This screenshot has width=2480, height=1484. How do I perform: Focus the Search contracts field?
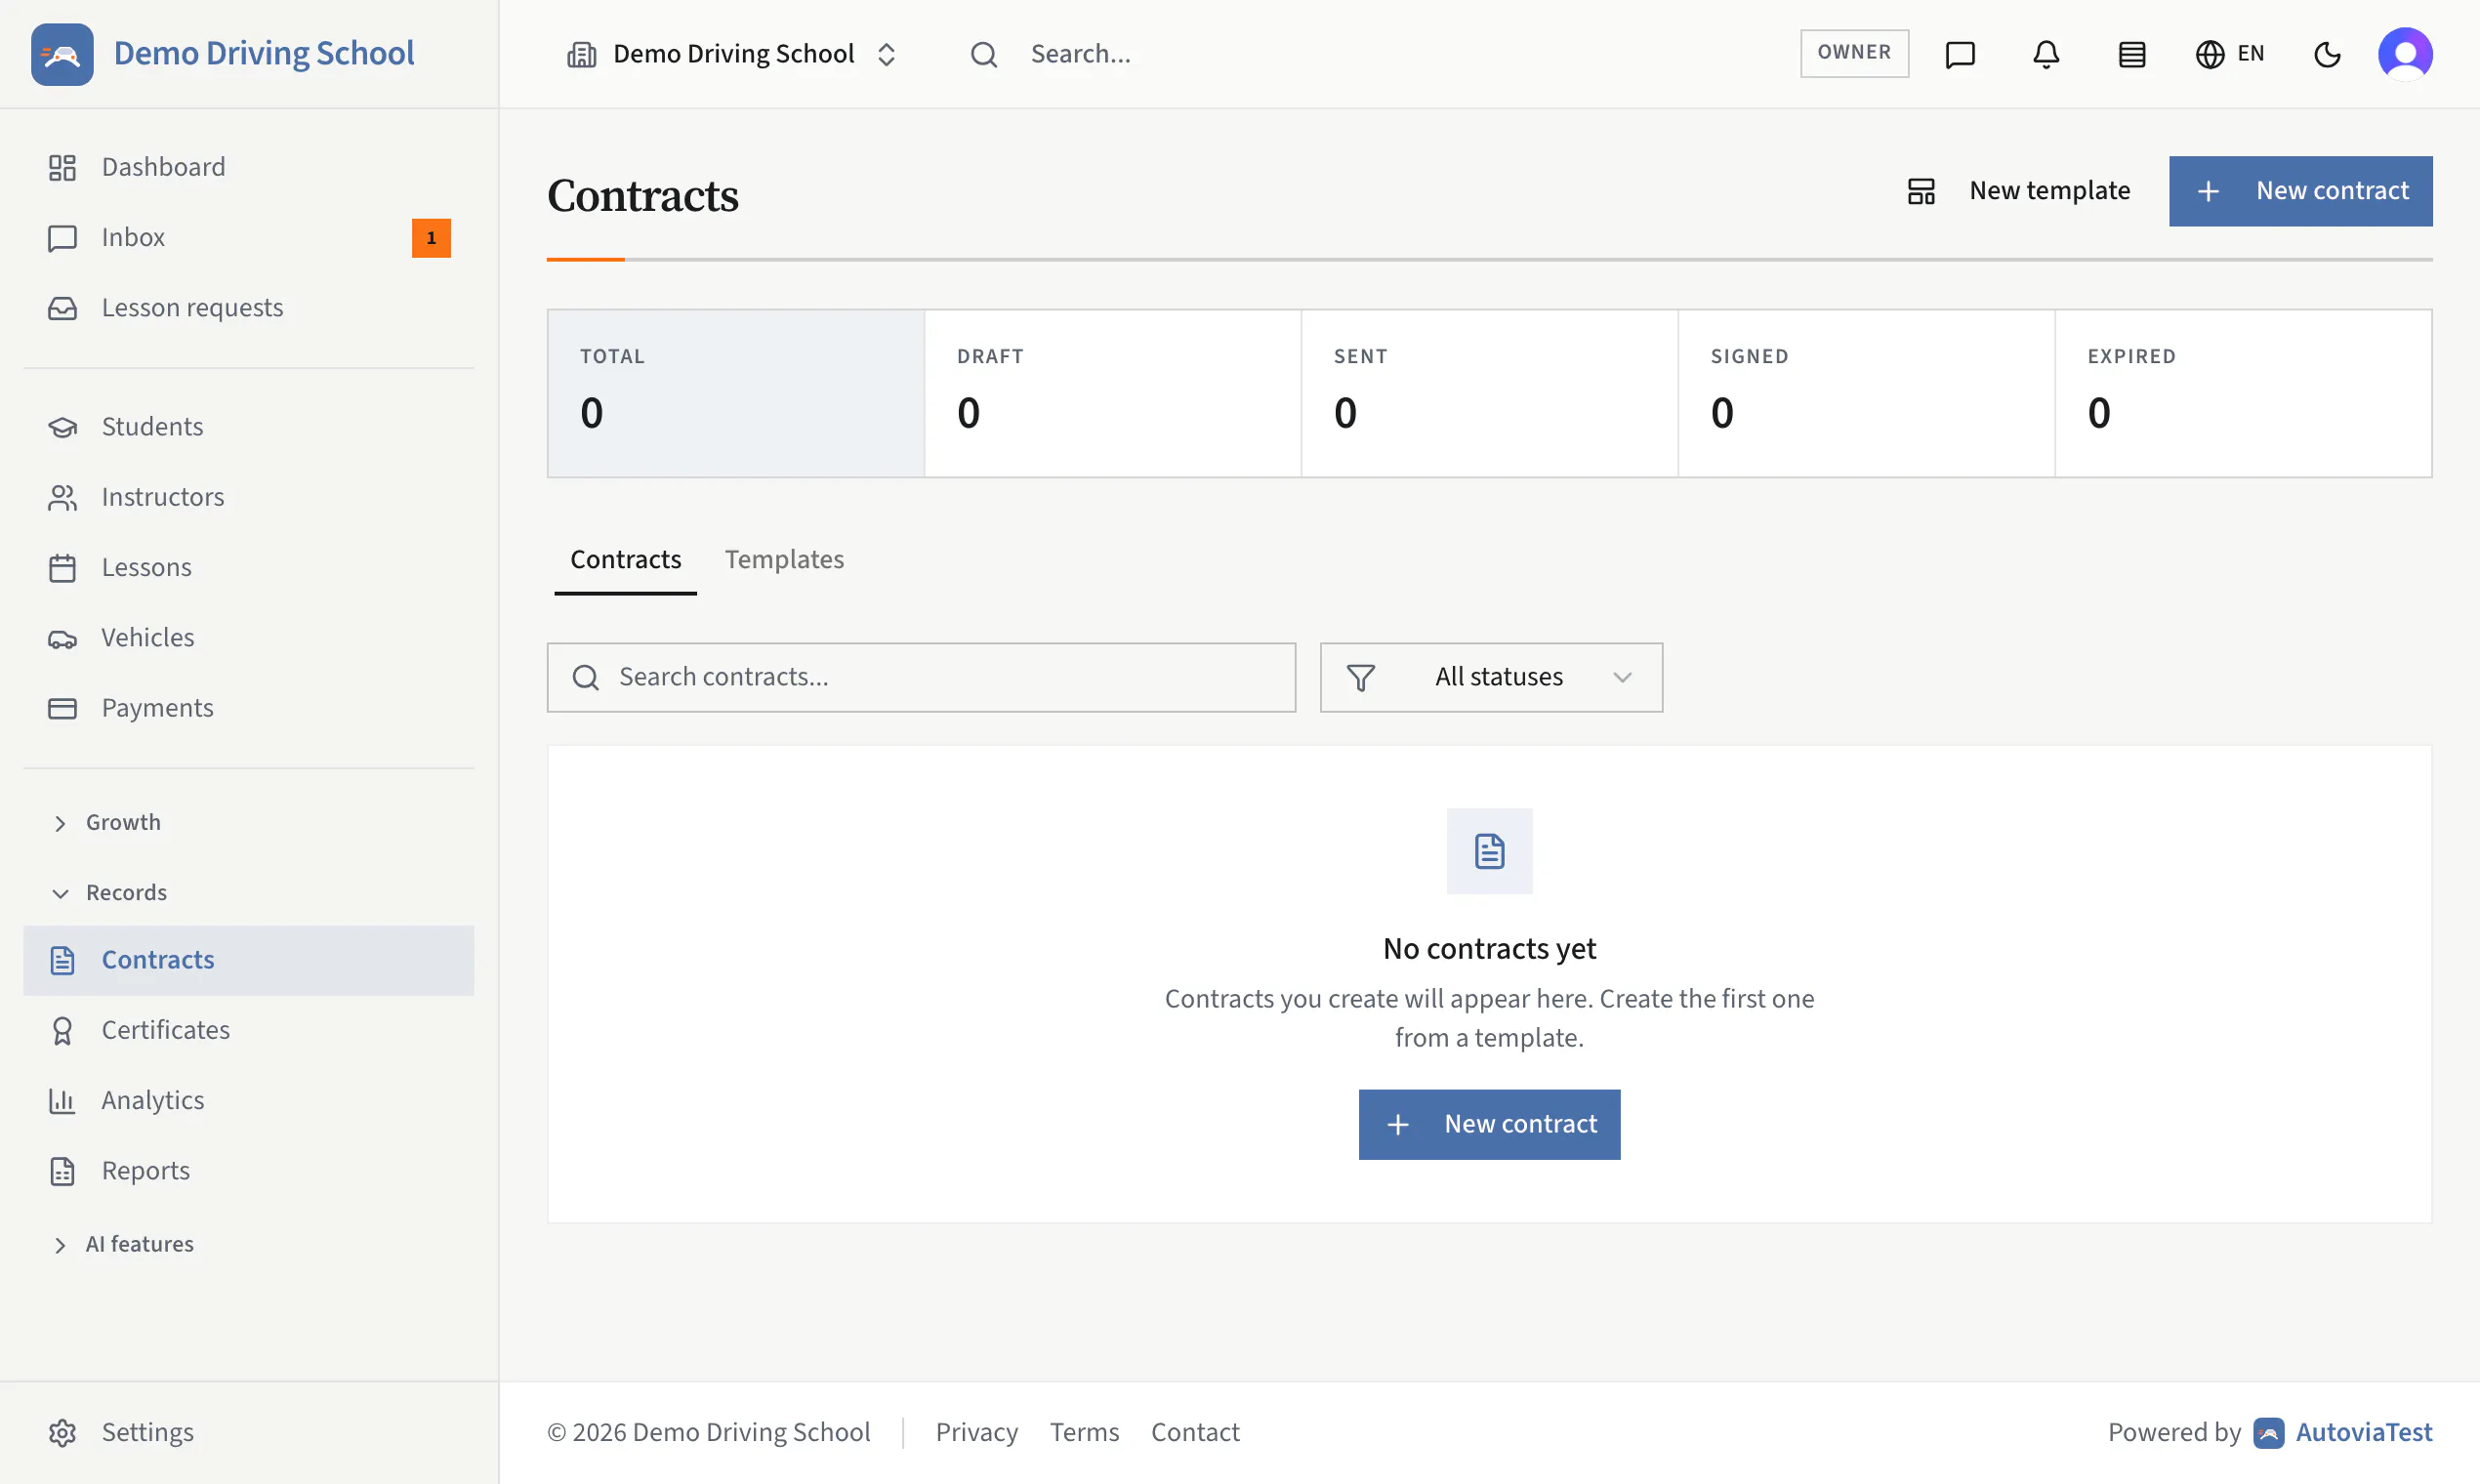click(x=921, y=677)
